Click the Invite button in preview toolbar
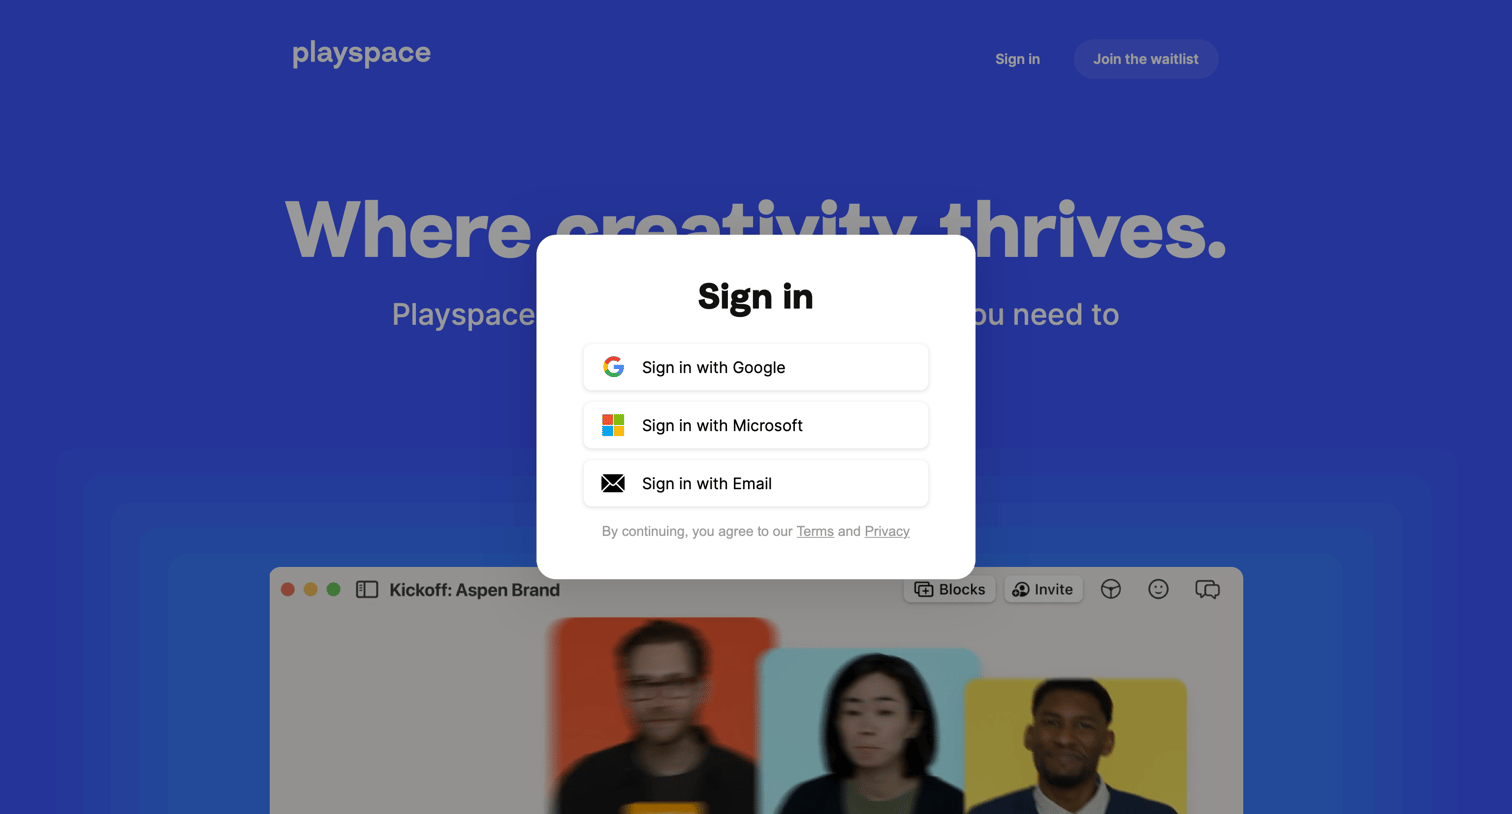The image size is (1512, 814). coord(1043,589)
